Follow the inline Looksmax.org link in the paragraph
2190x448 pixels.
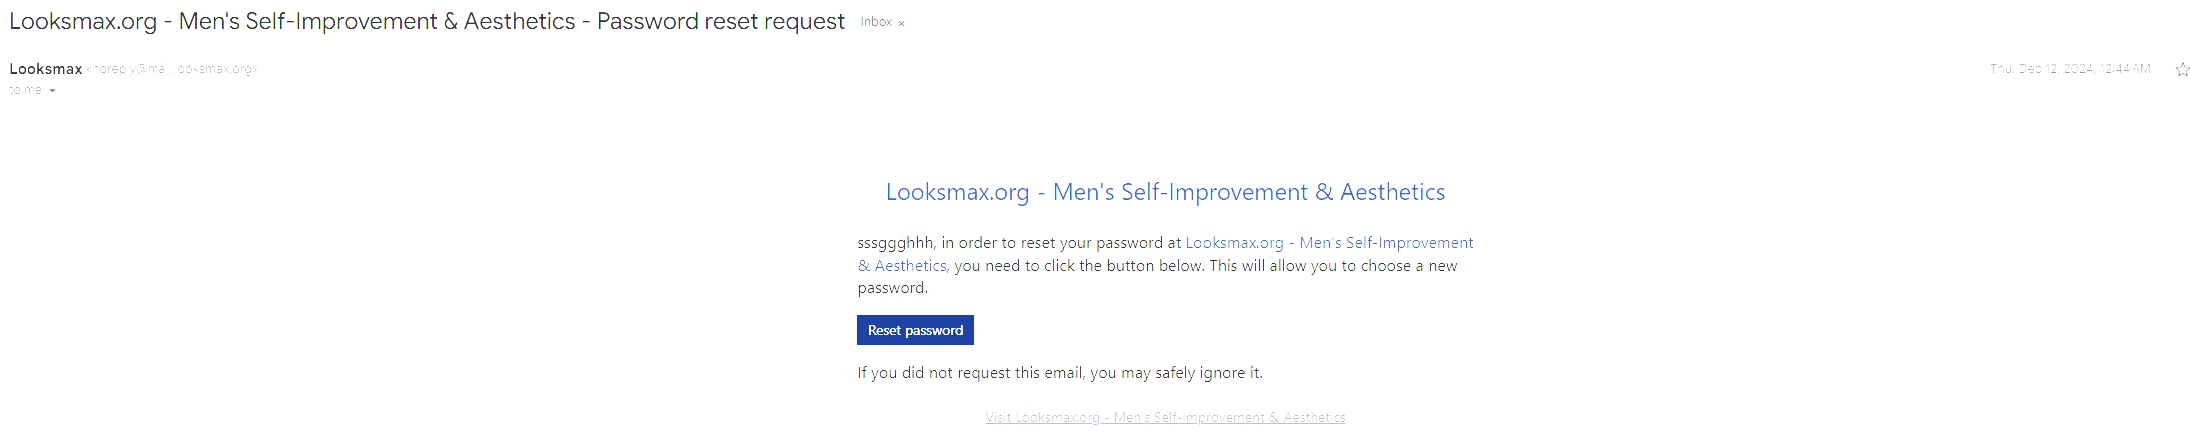1329,243
